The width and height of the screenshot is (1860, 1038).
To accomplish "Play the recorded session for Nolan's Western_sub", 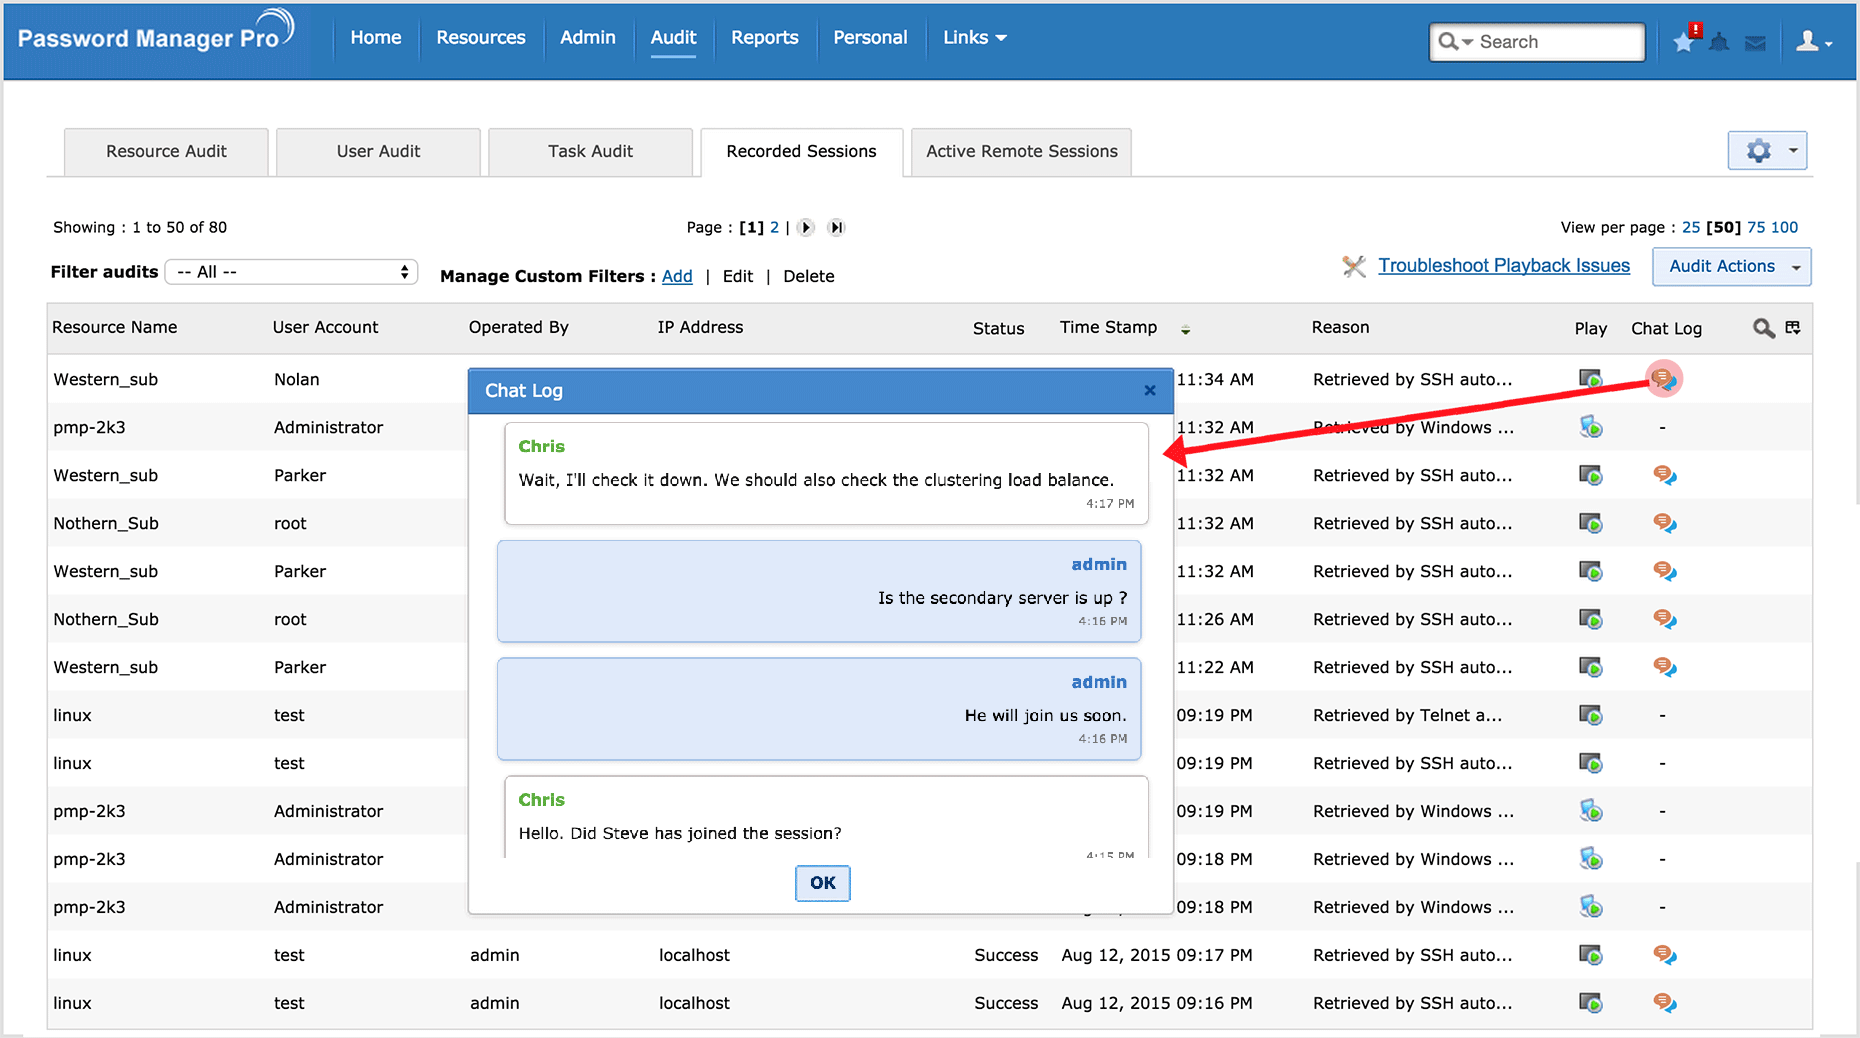I will (x=1590, y=379).
